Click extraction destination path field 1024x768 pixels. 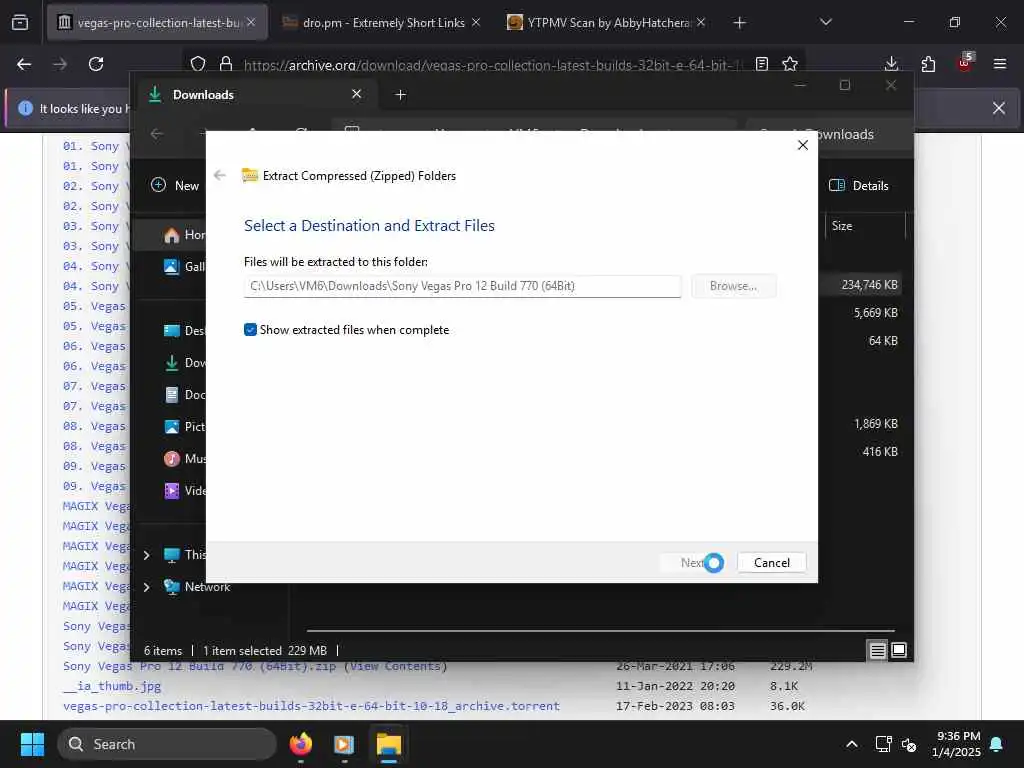(462, 286)
